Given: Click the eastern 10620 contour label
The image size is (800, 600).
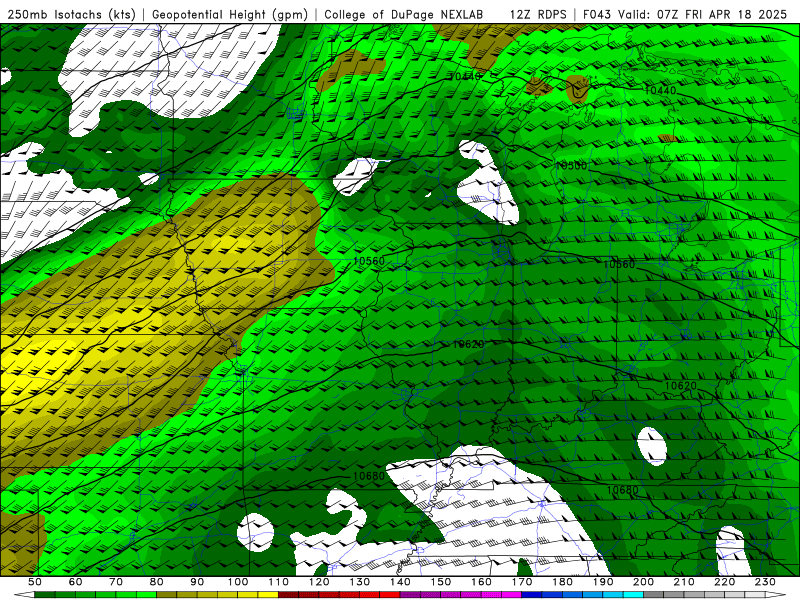Looking at the screenshot, I should 681,386.
